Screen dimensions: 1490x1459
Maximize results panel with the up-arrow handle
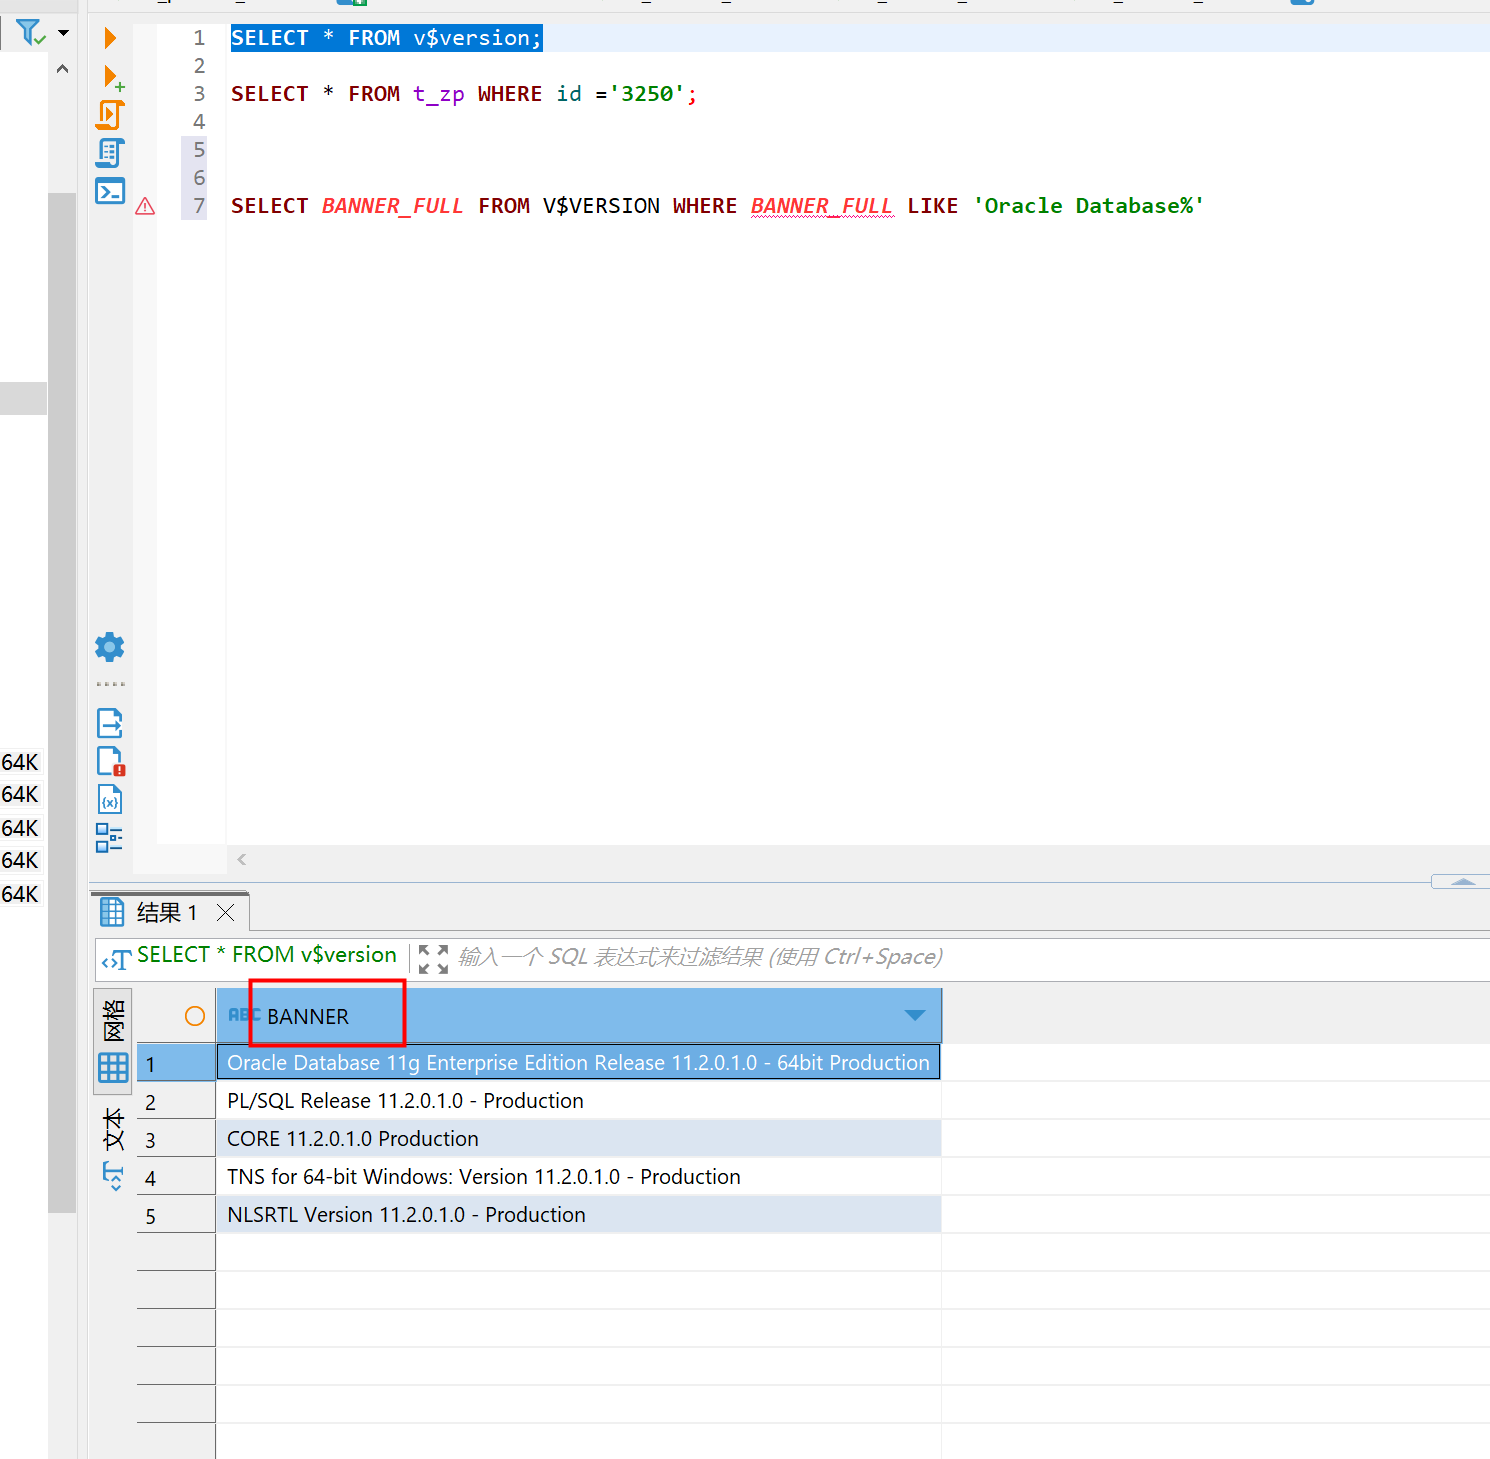1462,881
